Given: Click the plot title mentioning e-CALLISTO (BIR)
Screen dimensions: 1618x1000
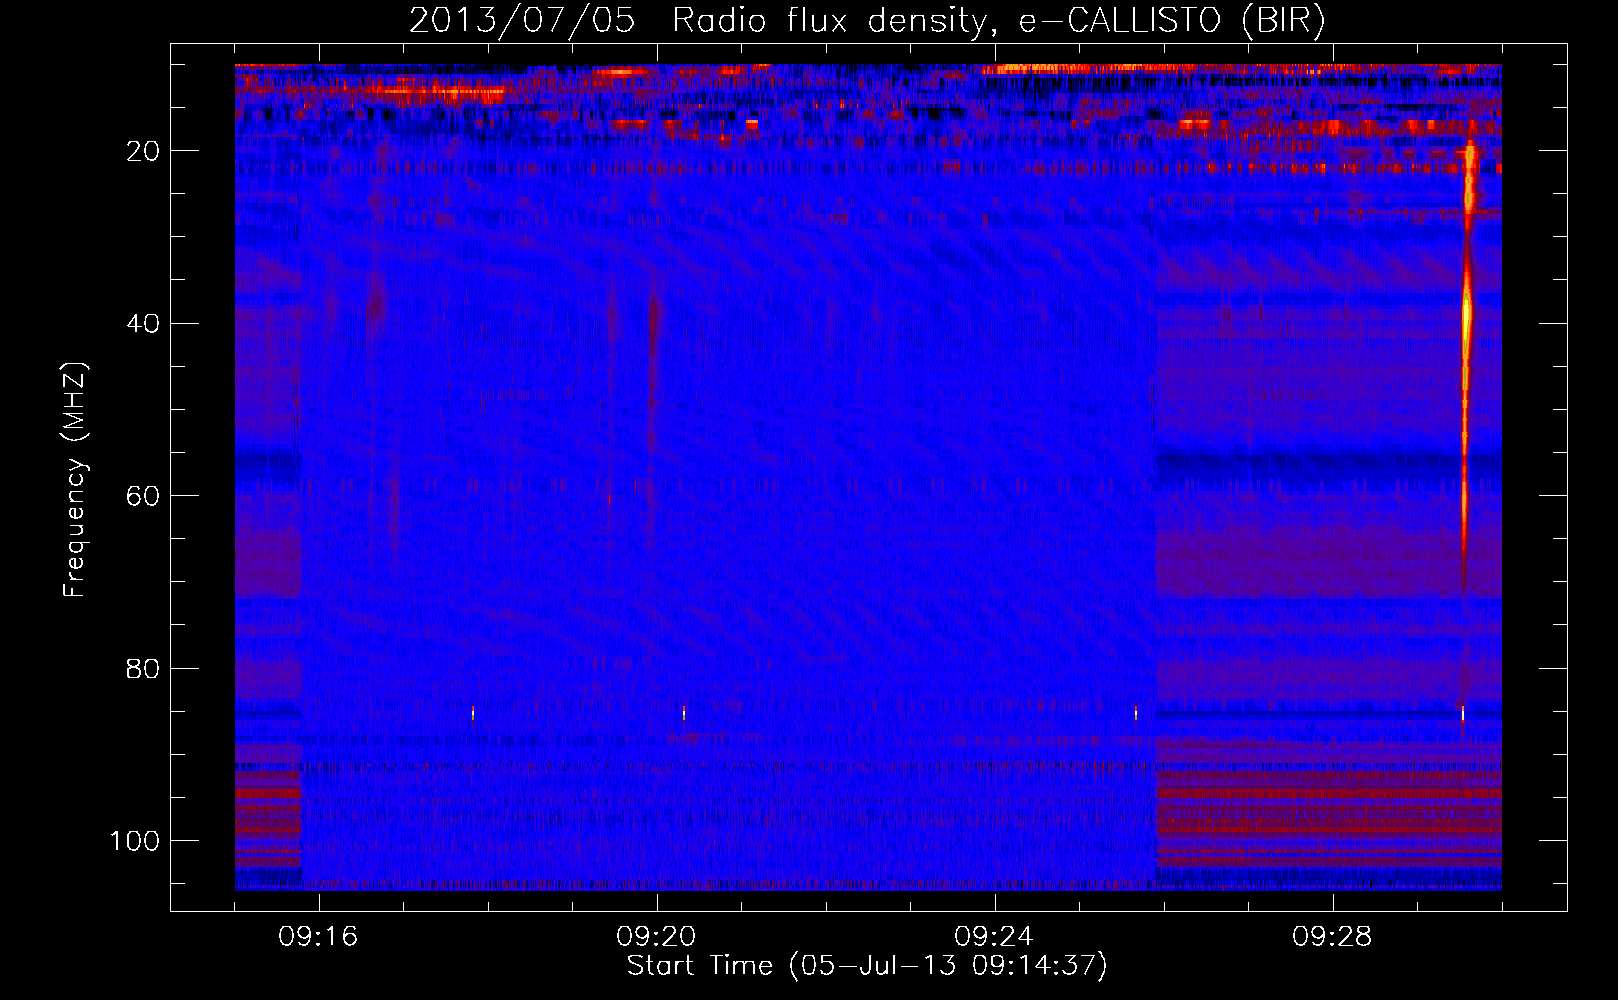Looking at the screenshot, I should point(867,21).
